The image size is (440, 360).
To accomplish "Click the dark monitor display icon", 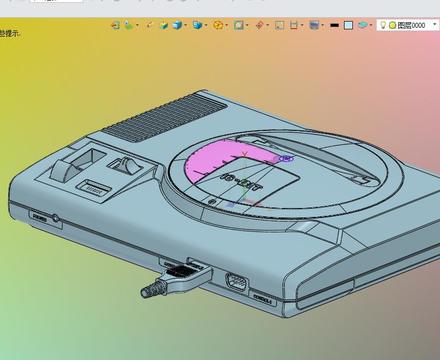I will (x=314, y=25).
